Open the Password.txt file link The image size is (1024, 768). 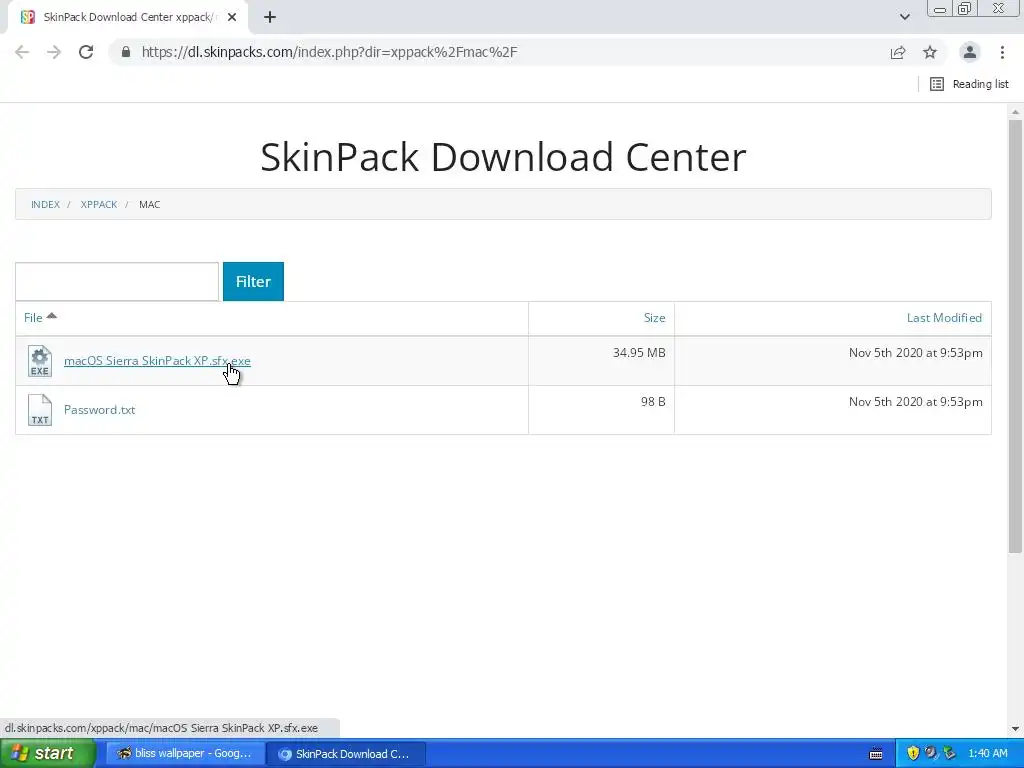99,409
